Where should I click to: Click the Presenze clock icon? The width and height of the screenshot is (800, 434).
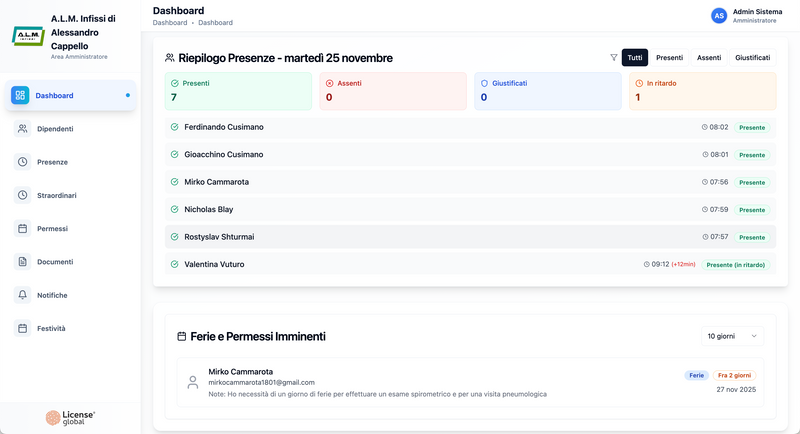[x=22, y=162]
